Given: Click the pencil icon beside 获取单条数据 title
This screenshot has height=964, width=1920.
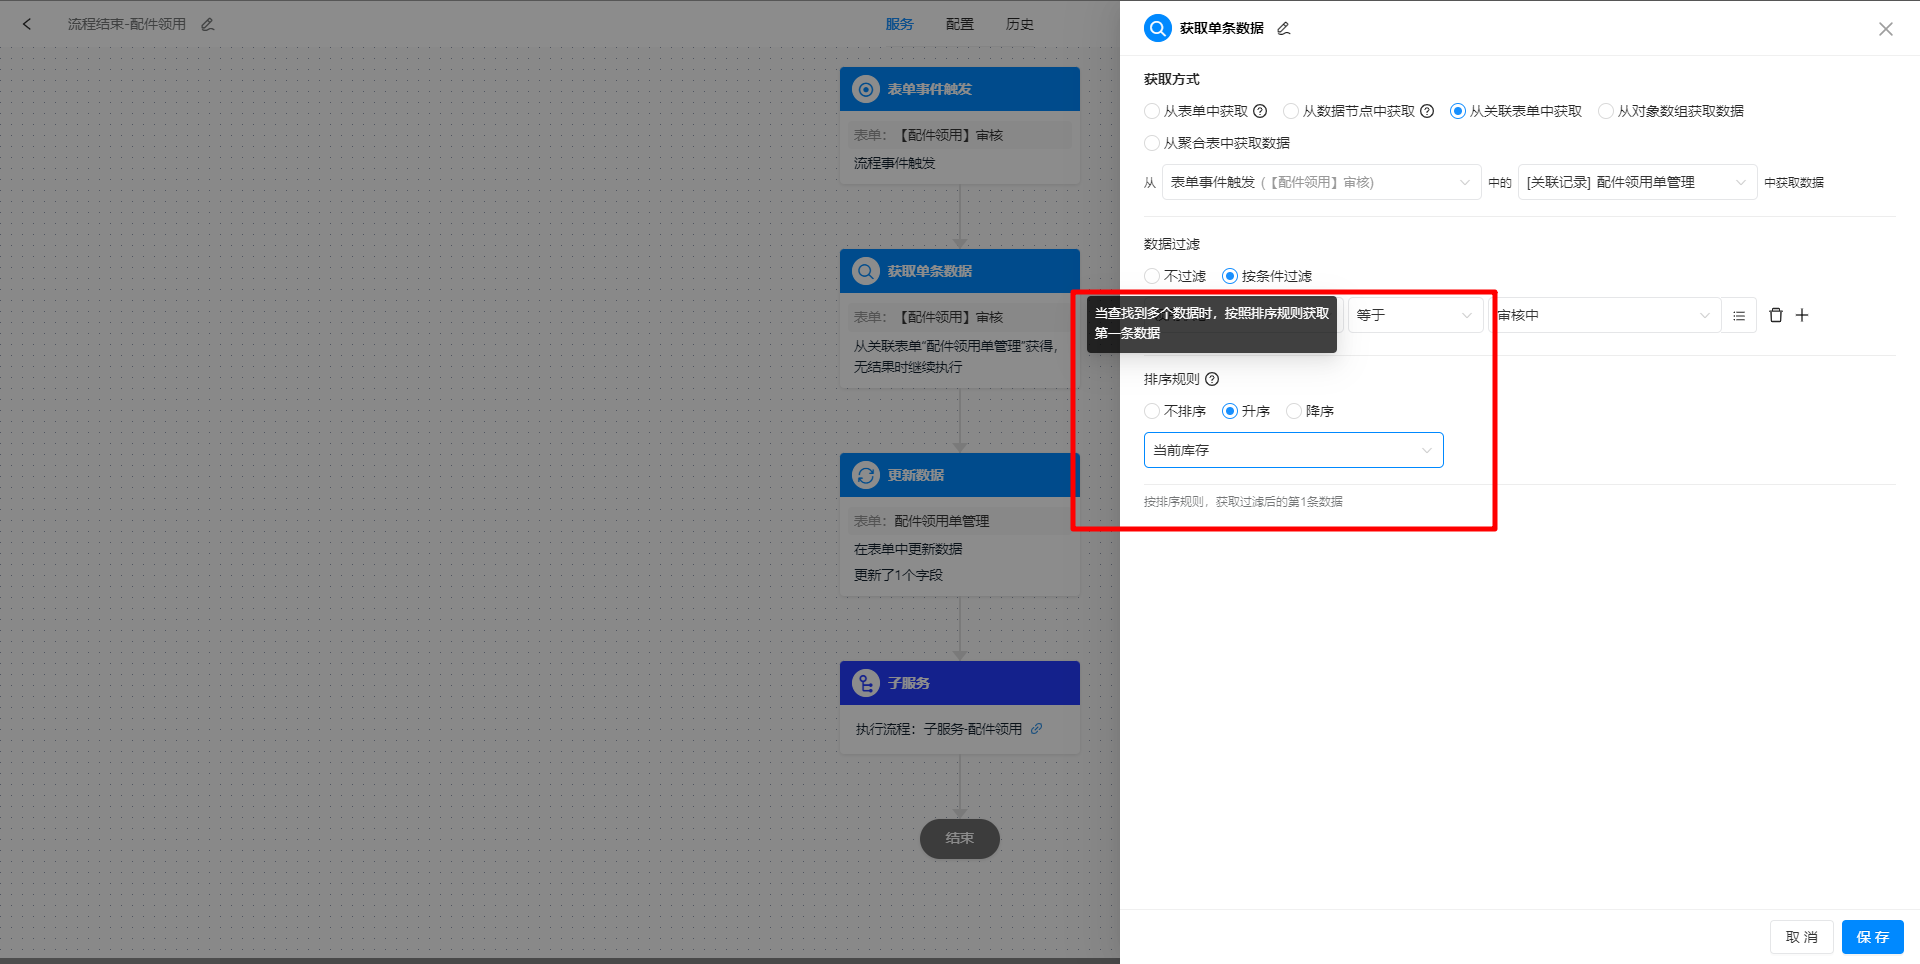Looking at the screenshot, I should pos(1283,28).
